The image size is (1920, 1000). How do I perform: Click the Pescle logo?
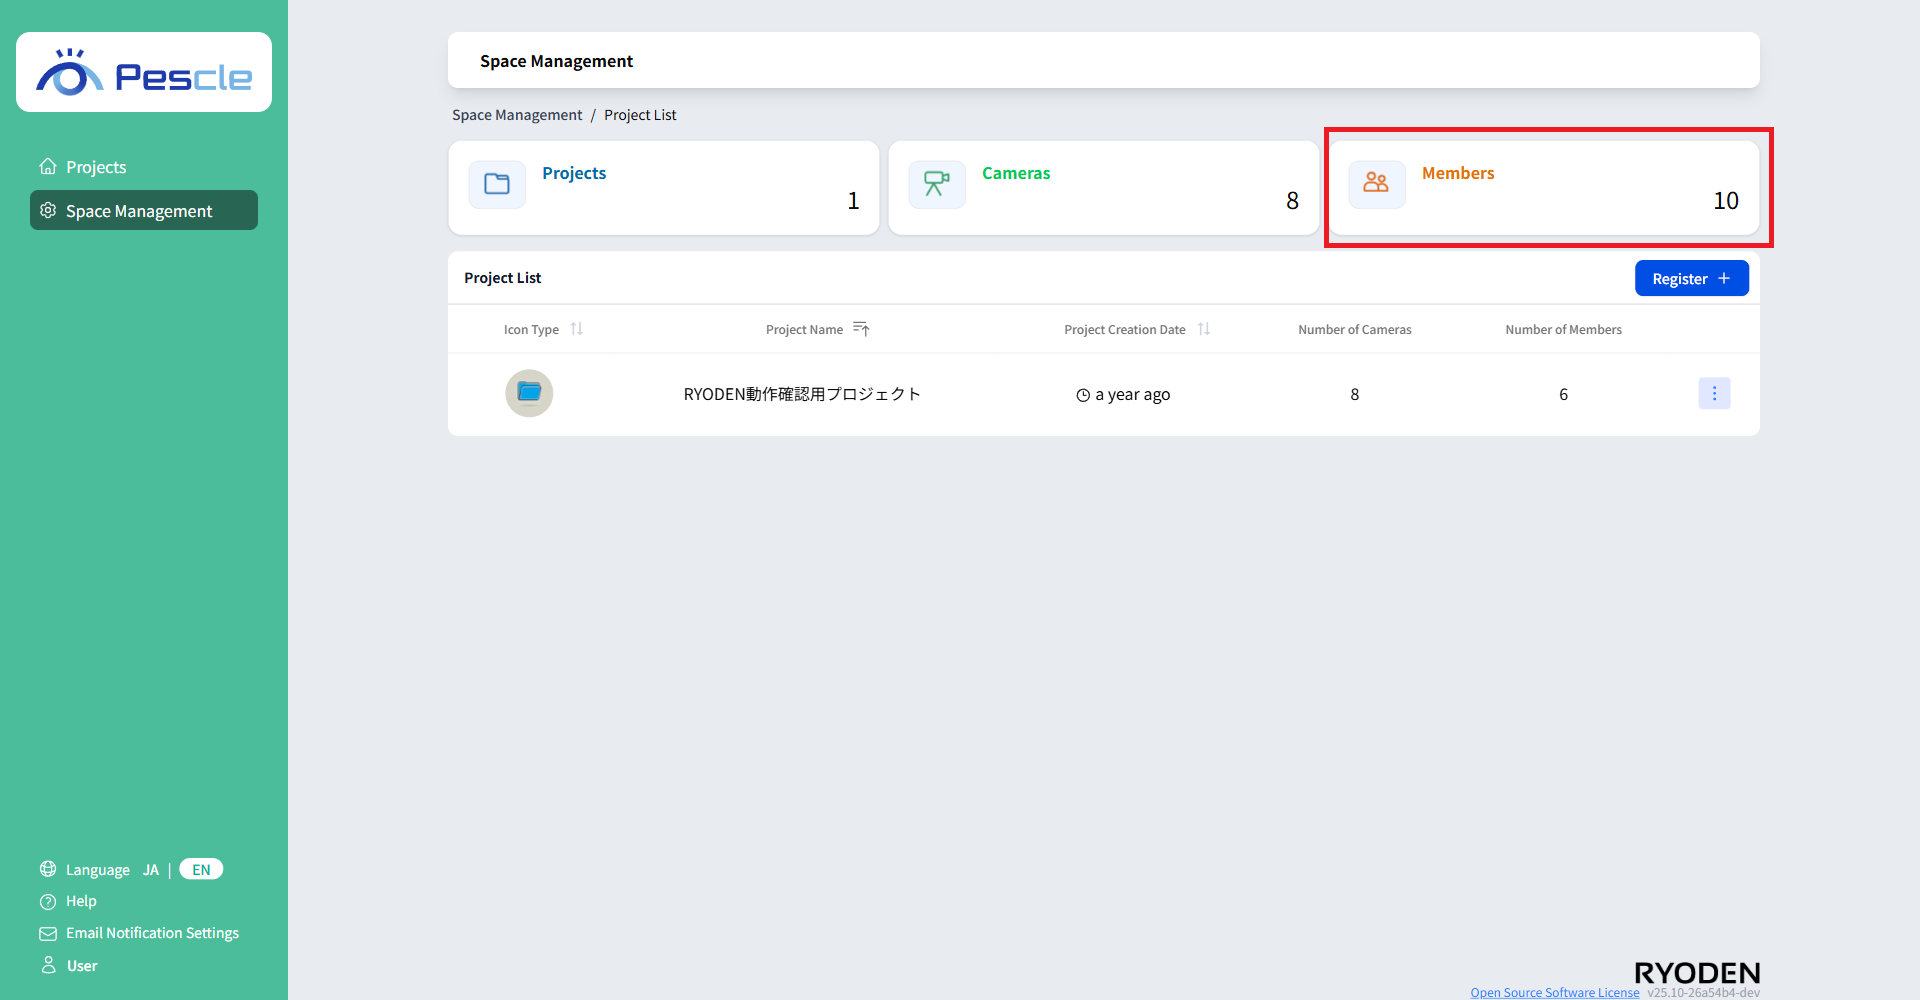(144, 73)
